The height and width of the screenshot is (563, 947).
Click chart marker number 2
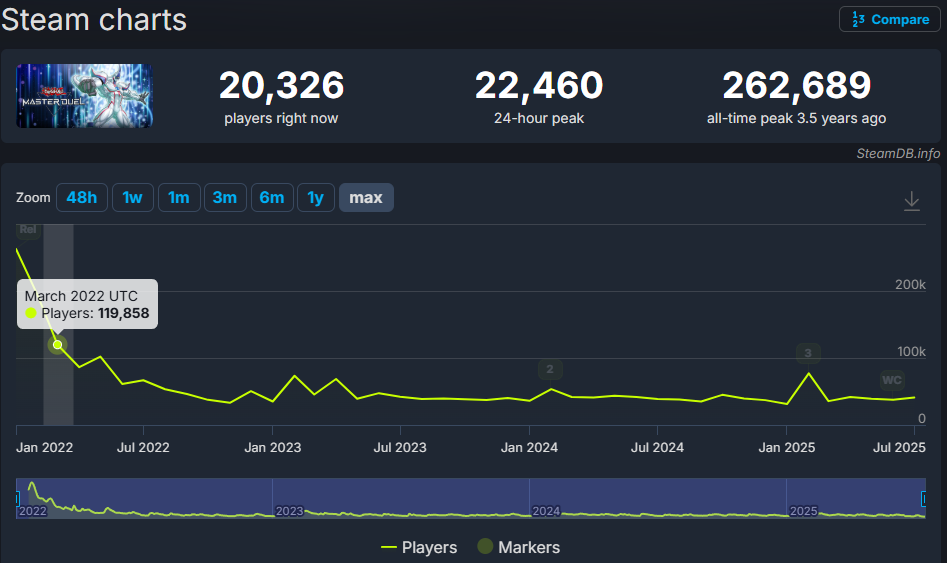coord(550,369)
